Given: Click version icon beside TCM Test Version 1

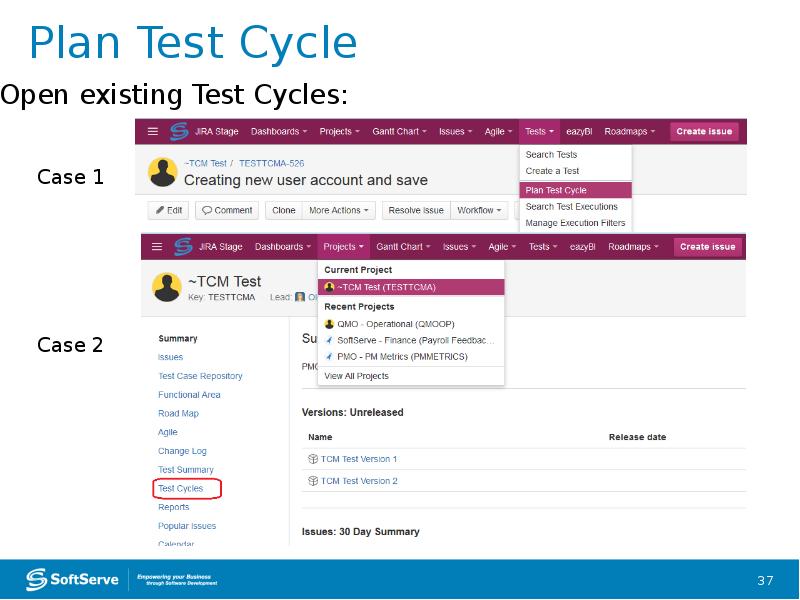Looking at the screenshot, I should click(x=313, y=459).
